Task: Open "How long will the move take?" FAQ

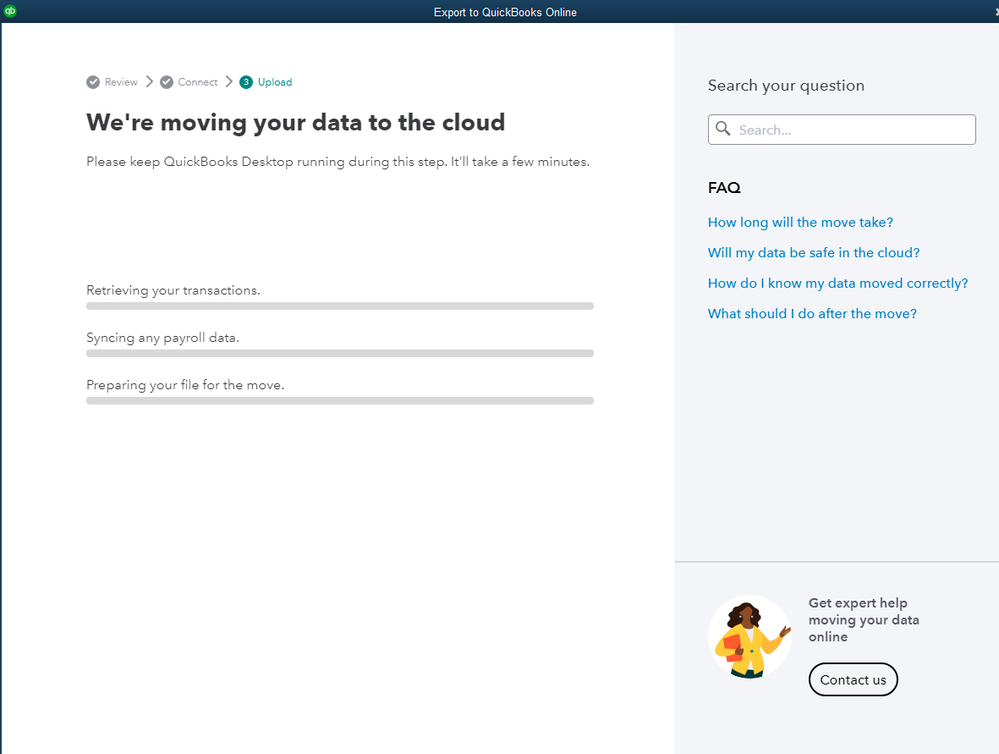Action: (800, 223)
